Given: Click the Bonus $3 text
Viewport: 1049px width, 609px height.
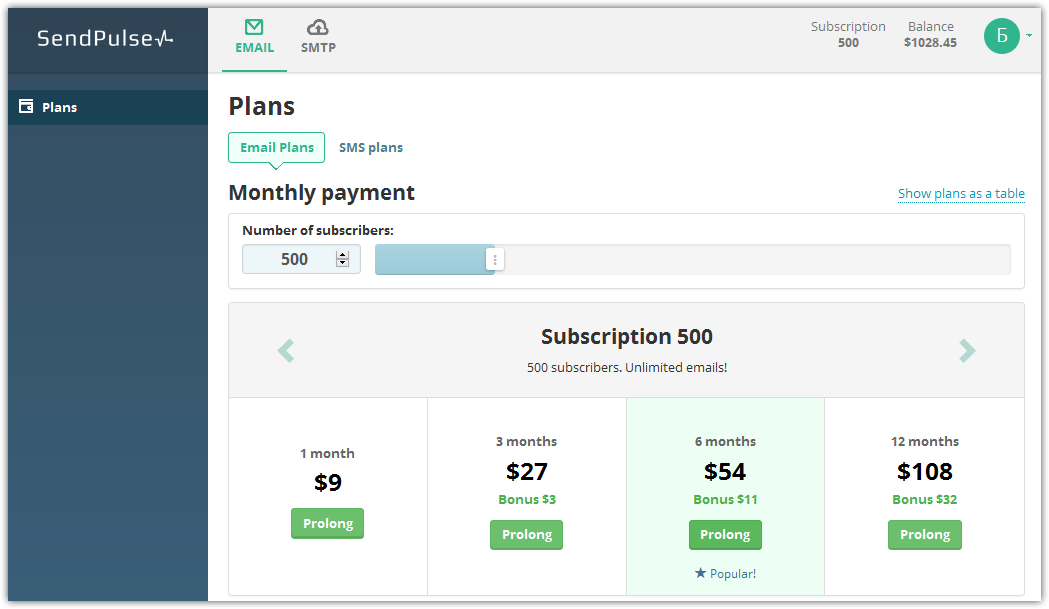Looking at the screenshot, I should coord(527,499).
